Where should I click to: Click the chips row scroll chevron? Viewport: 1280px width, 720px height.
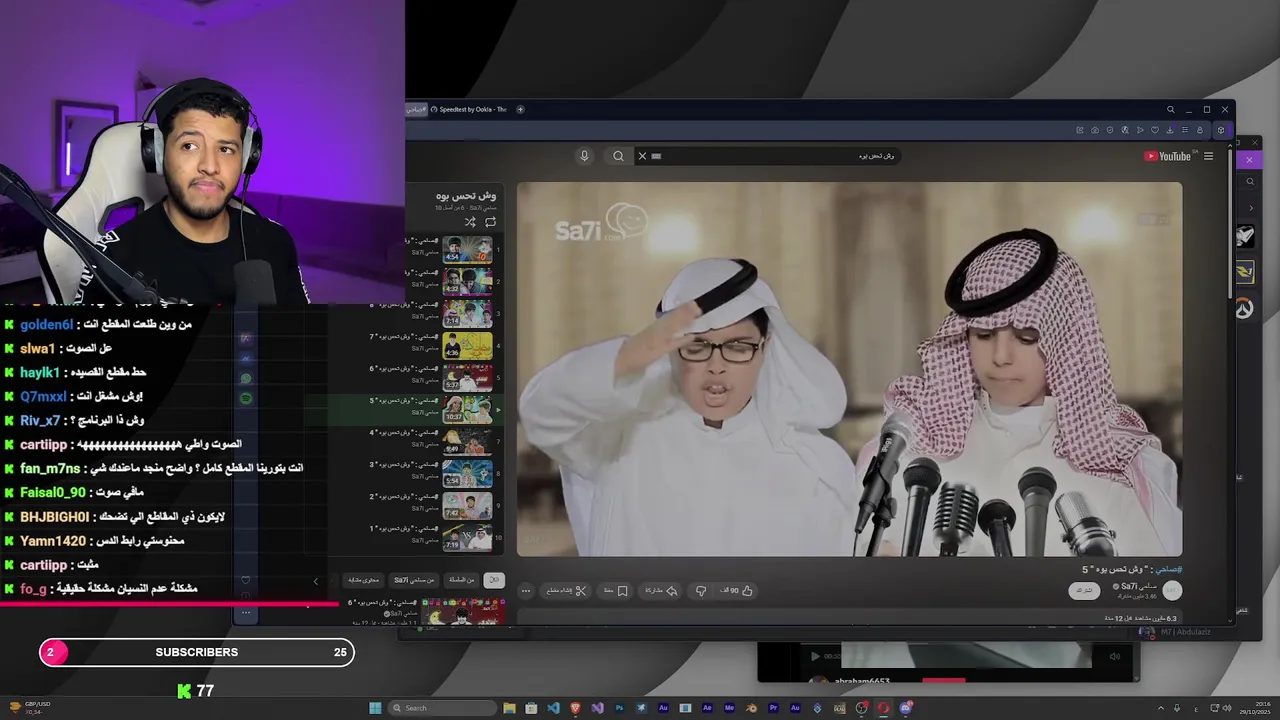316,581
